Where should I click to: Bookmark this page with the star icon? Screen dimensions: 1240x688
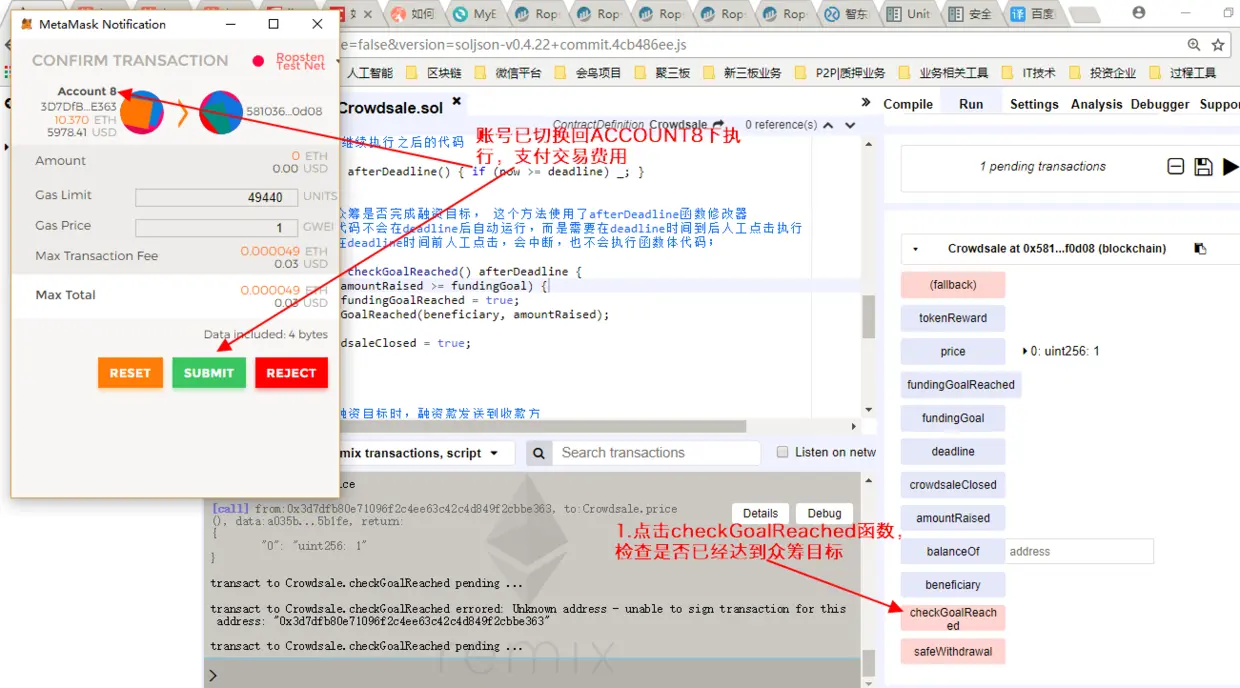[1218, 45]
